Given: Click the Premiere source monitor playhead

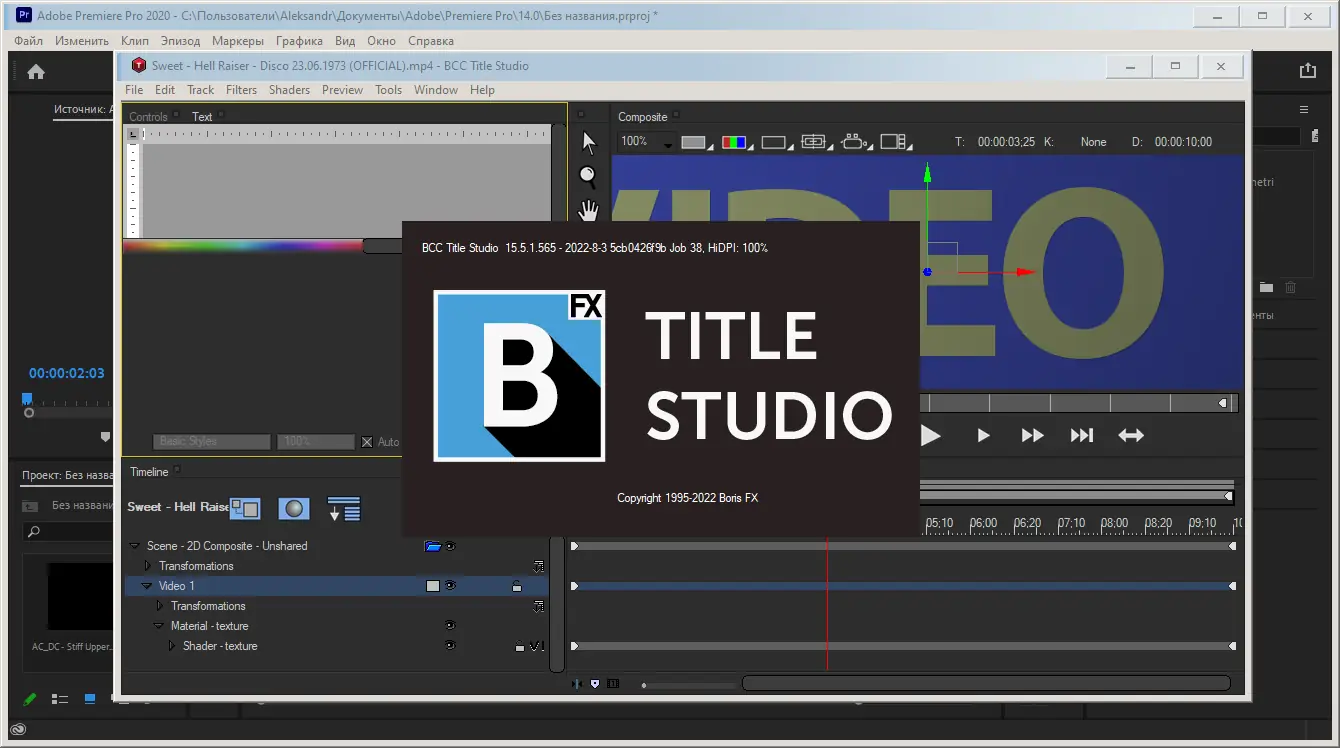Looking at the screenshot, I should click(x=28, y=398).
